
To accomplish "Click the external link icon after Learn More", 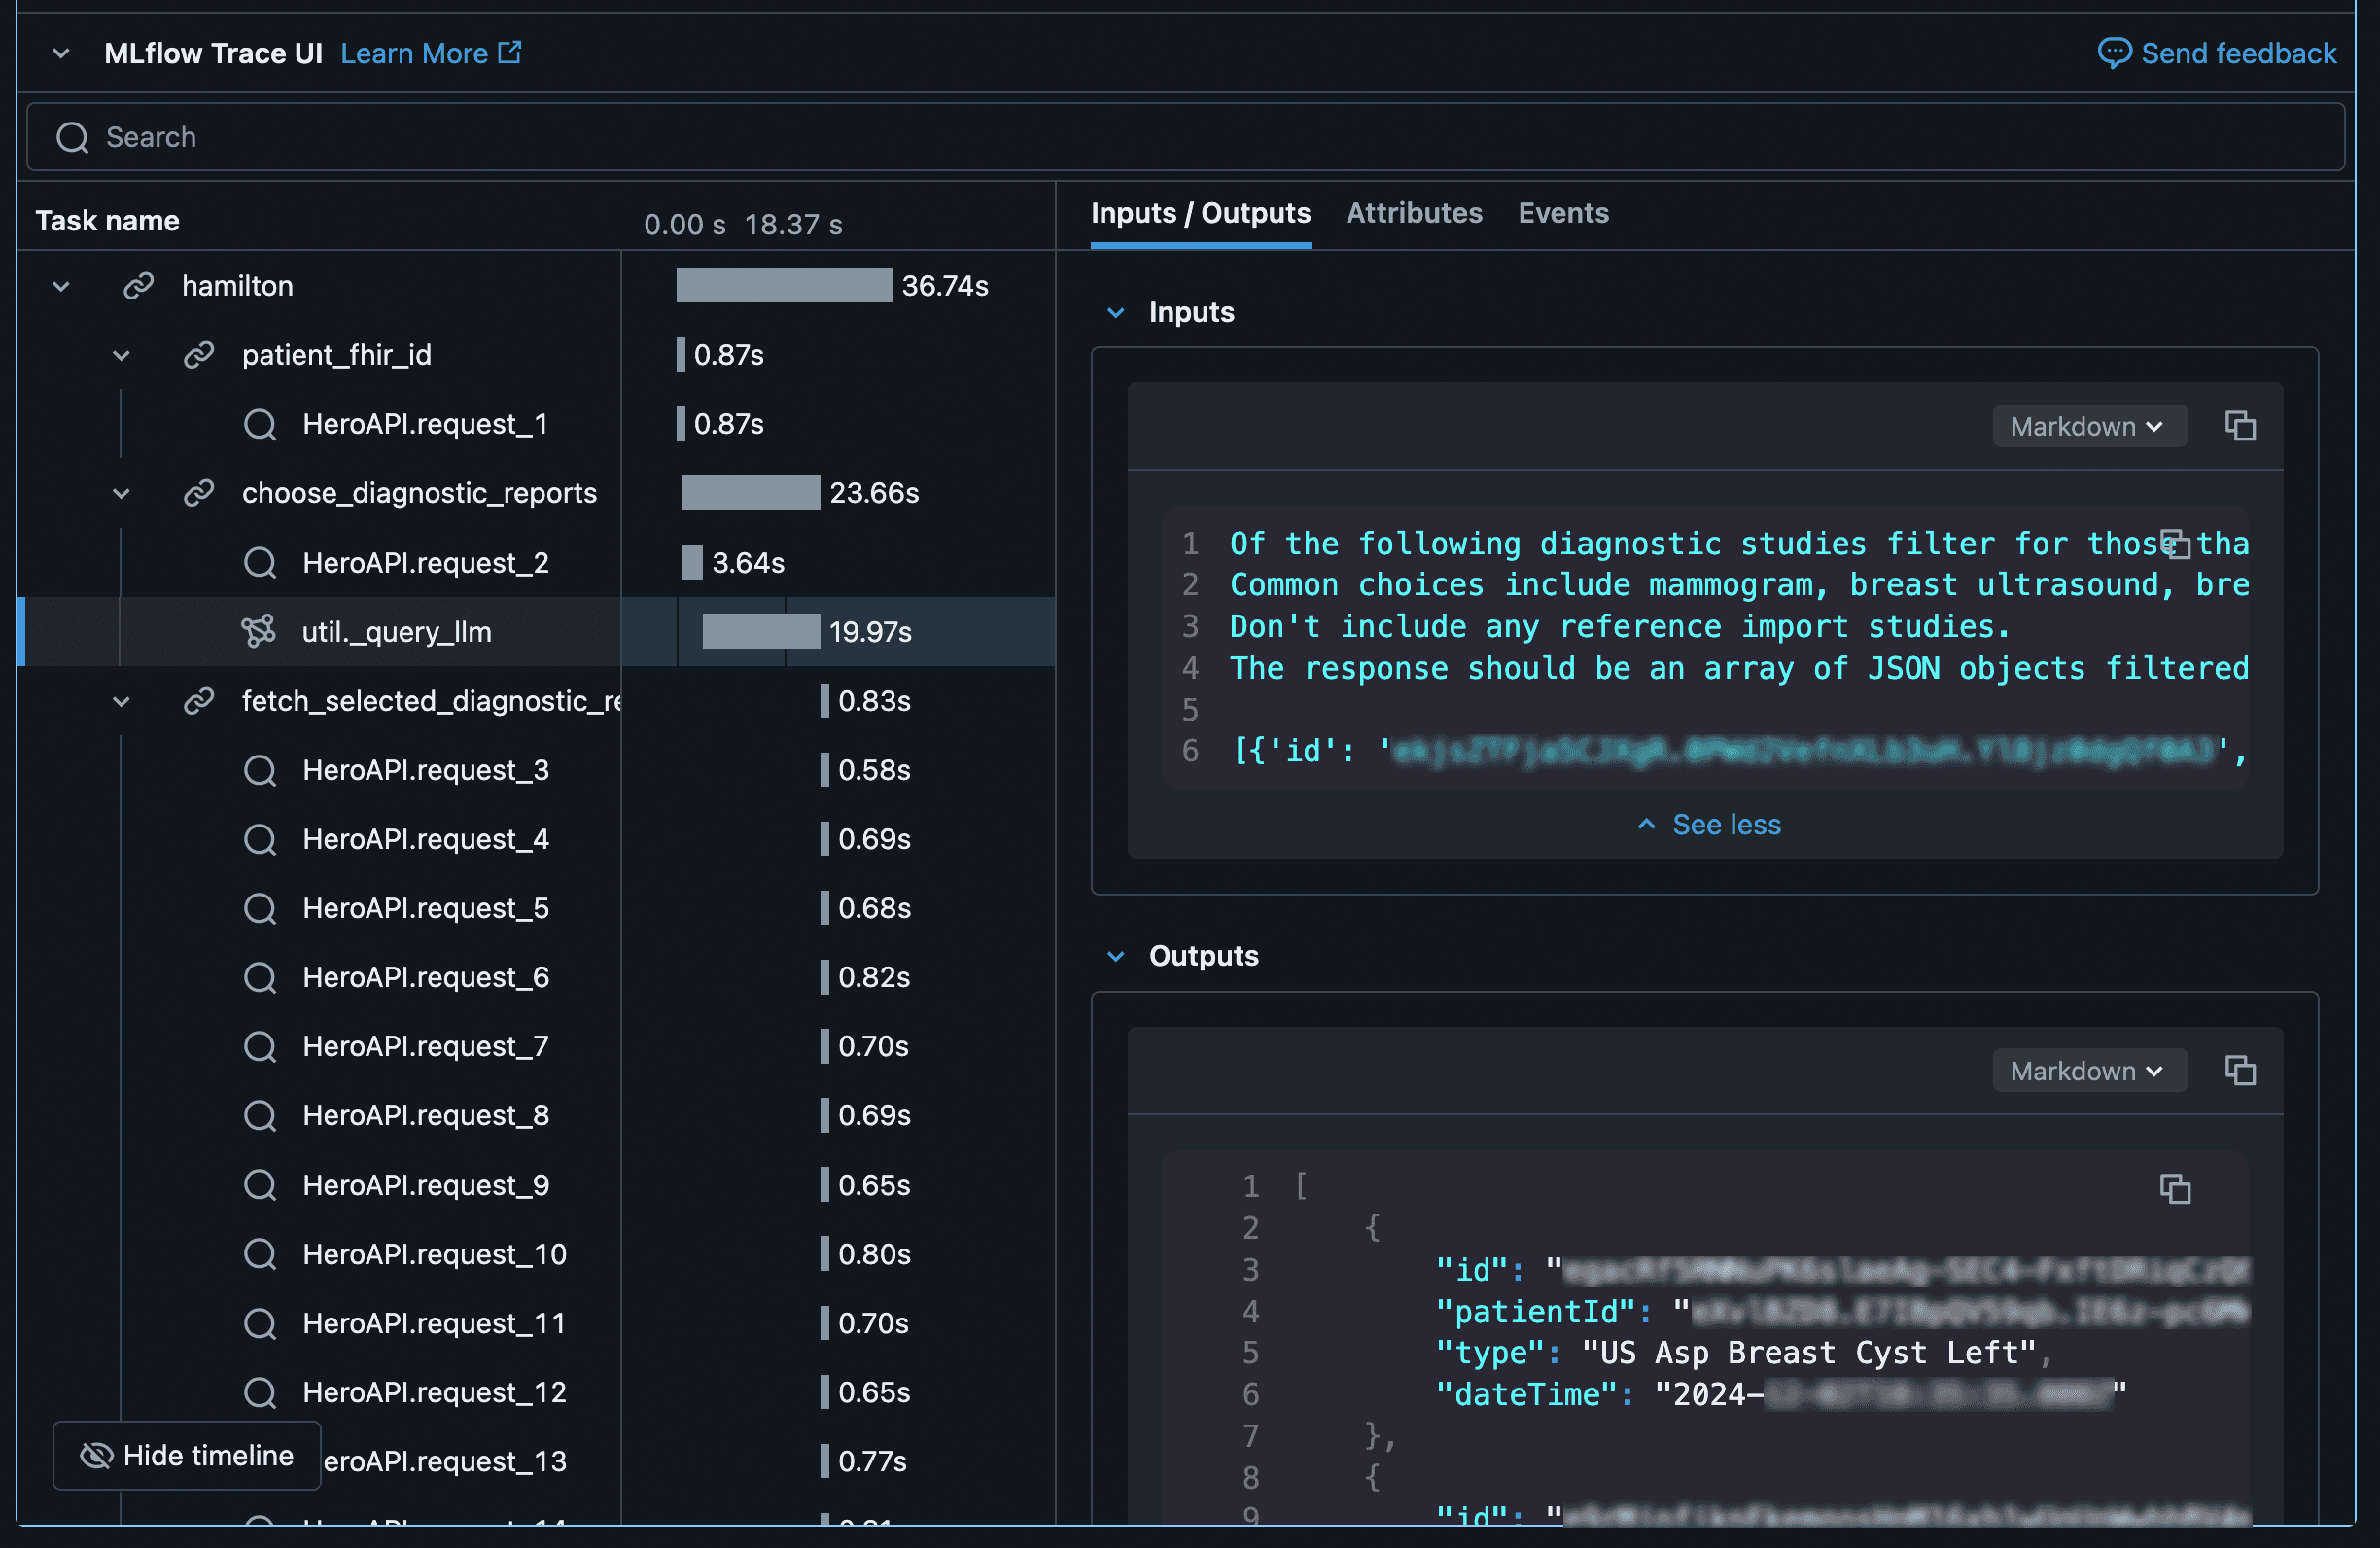I will pos(510,52).
